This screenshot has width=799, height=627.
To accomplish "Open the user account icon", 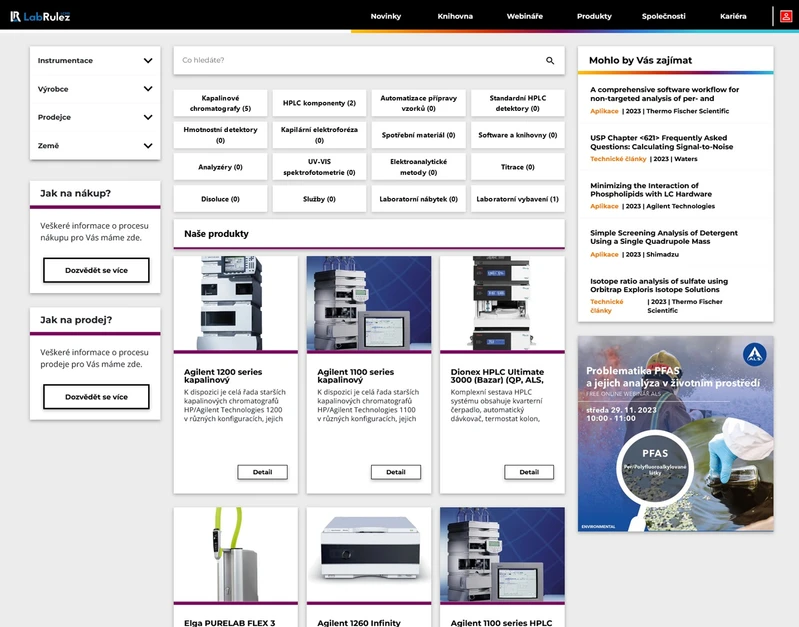I will click(786, 16).
